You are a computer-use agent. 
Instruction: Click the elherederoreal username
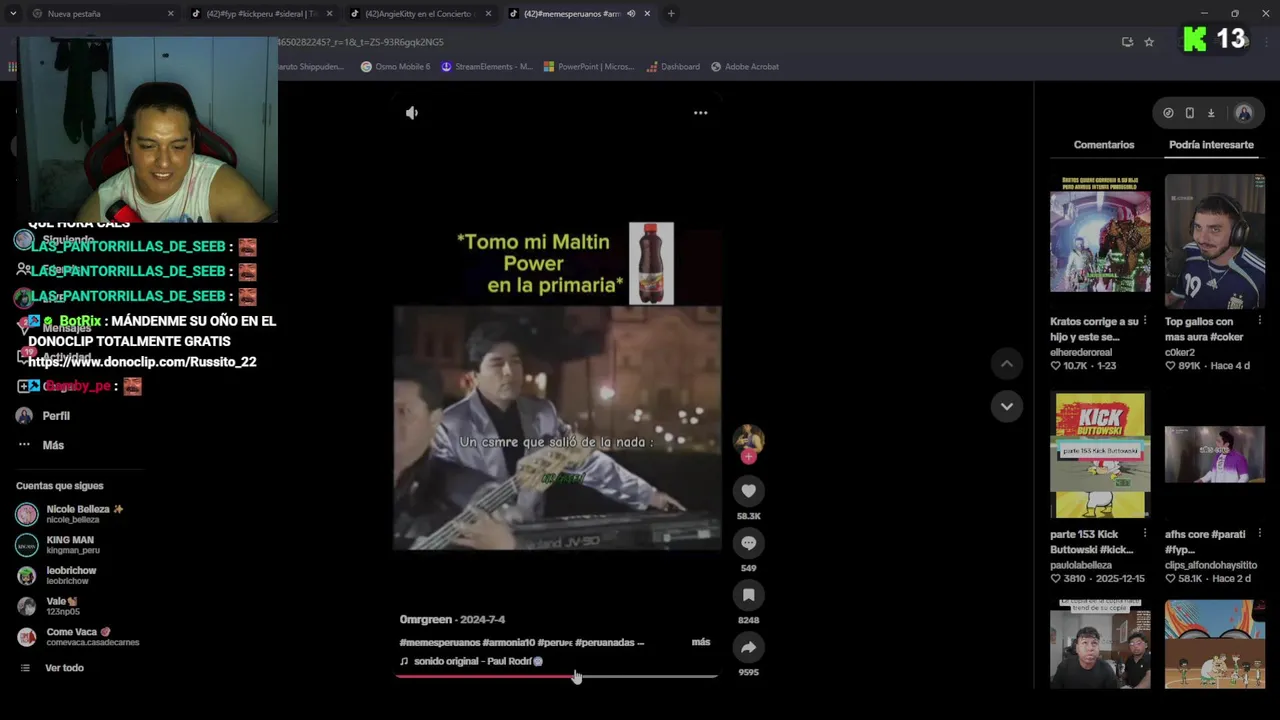pyautogui.click(x=1081, y=352)
